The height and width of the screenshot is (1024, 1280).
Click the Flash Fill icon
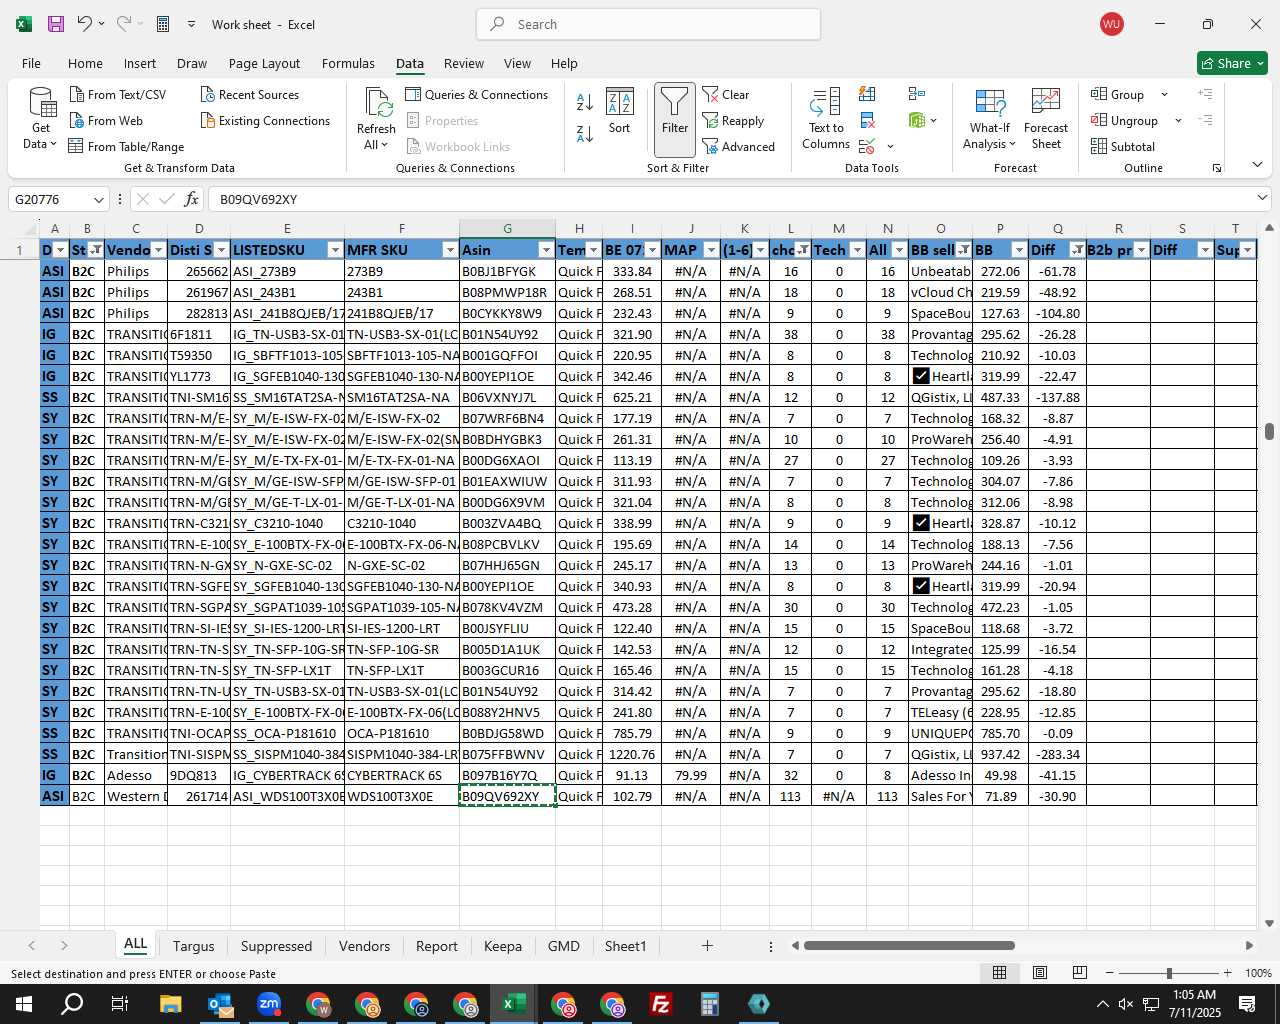pyautogui.click(x=867, y=94)
